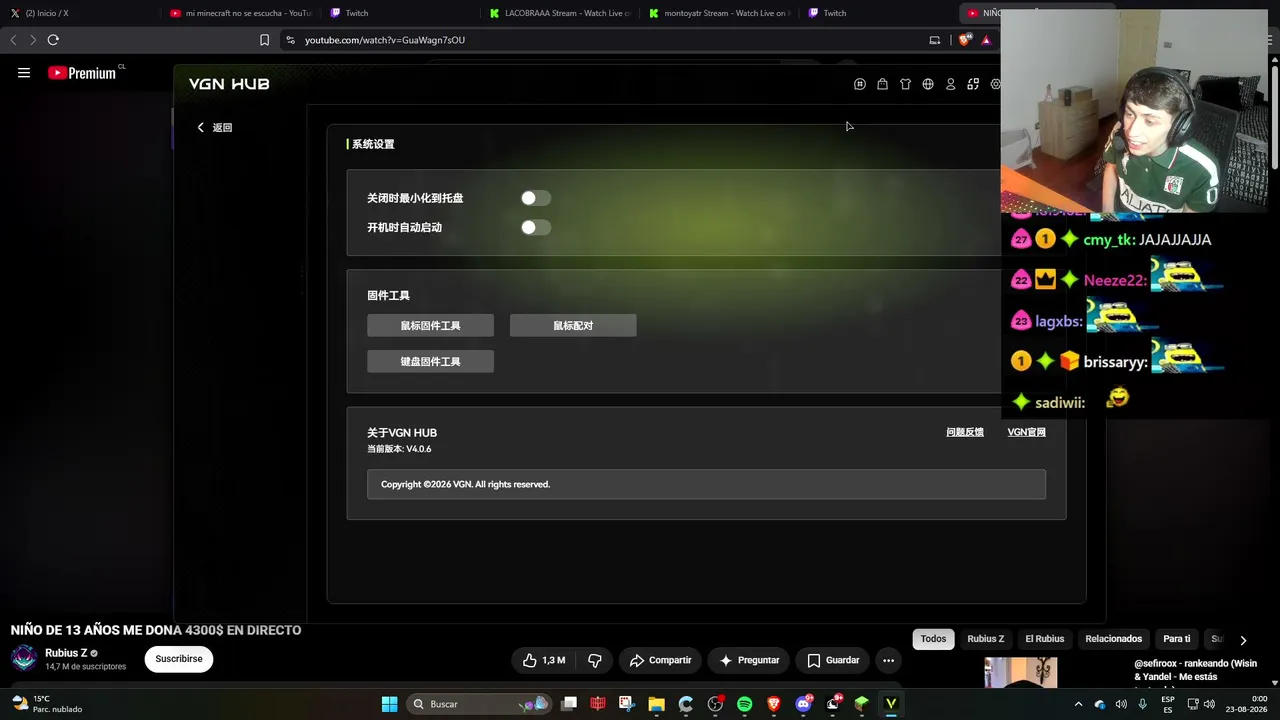Open the ESP ES keyboard language switcher
The height and width of the screenshot is (720, 1280).
click(1168, 704)
